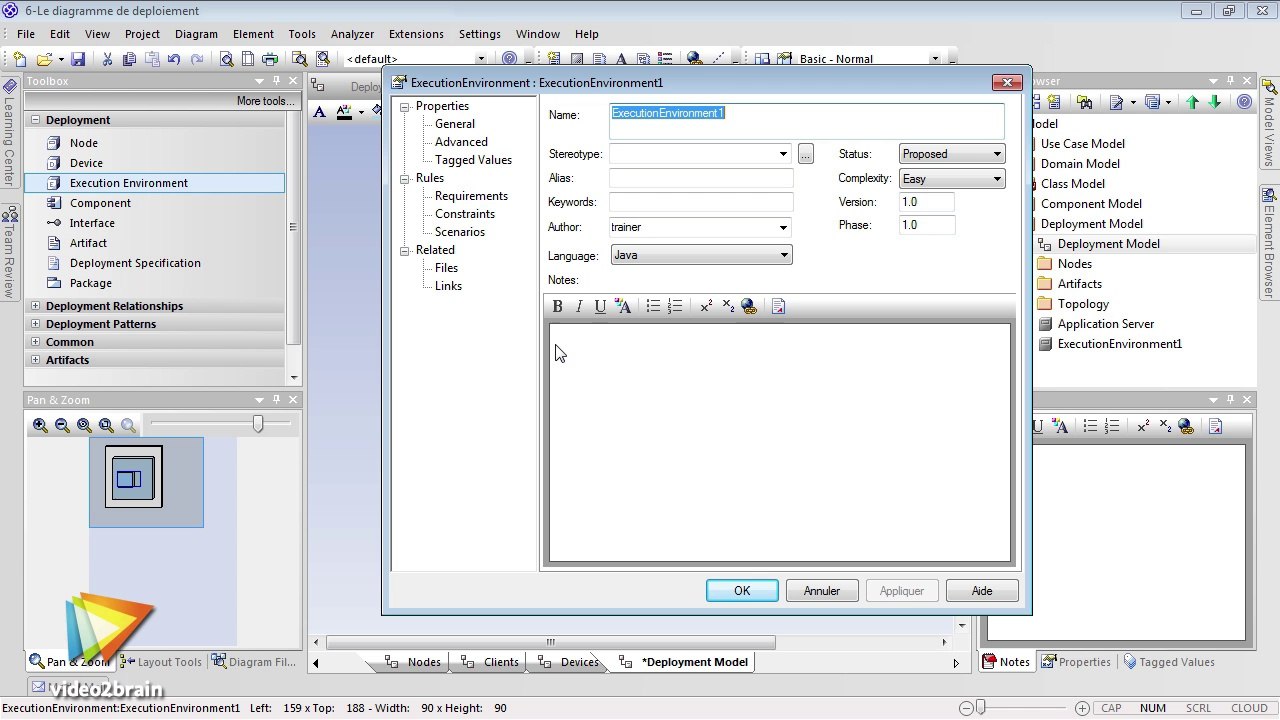Open the Stereotype dropdown

(783, 154)
